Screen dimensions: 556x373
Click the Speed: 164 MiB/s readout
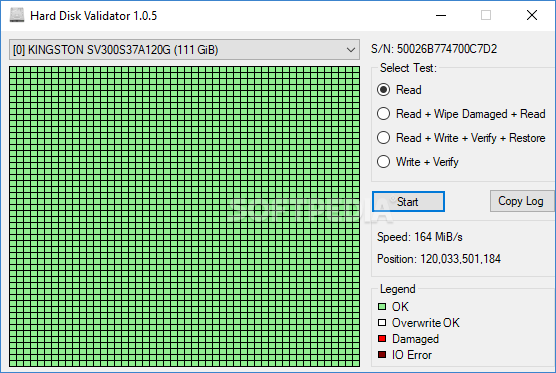tap(420, 237)
